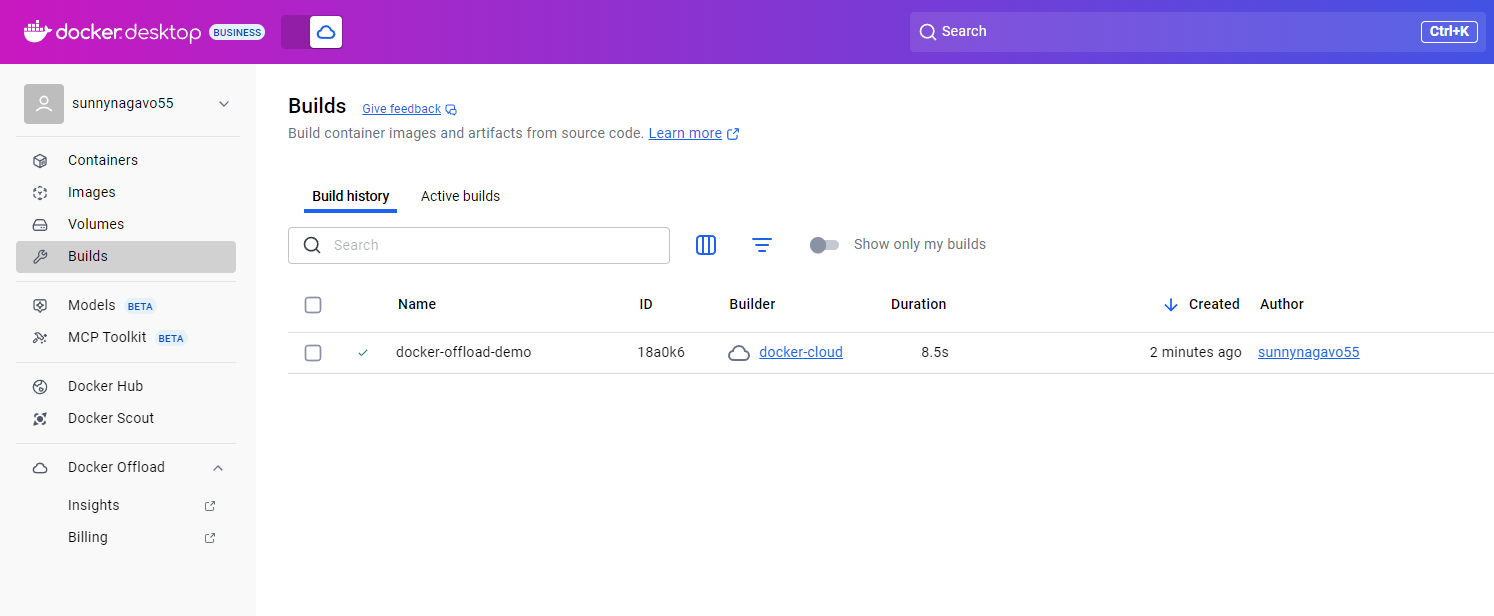Enable the Show only my builds toggle

[x=824, y=244]
